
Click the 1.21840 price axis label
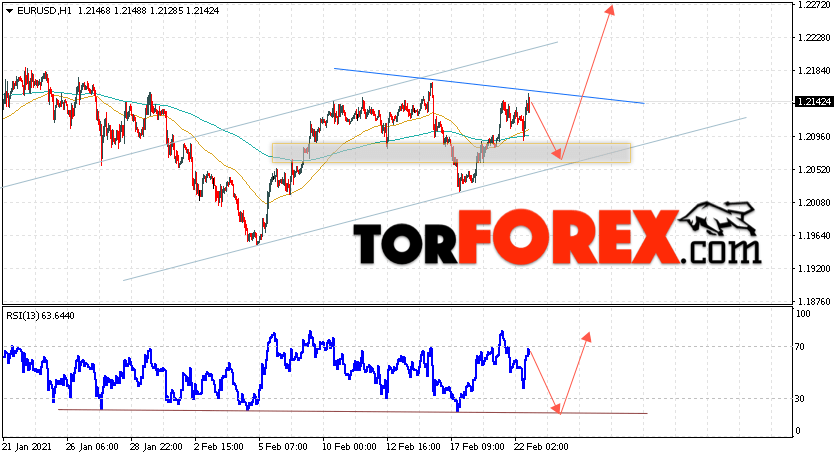tap(814, 71)
